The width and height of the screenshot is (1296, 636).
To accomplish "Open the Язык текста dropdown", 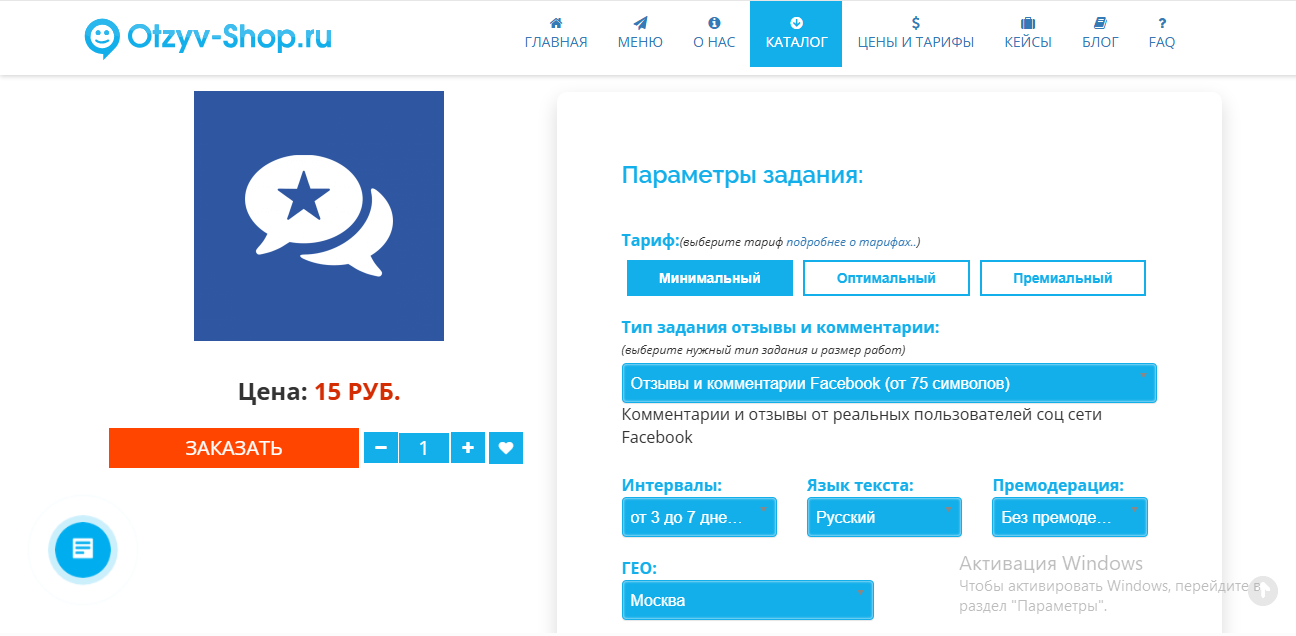I will [883, 516].
